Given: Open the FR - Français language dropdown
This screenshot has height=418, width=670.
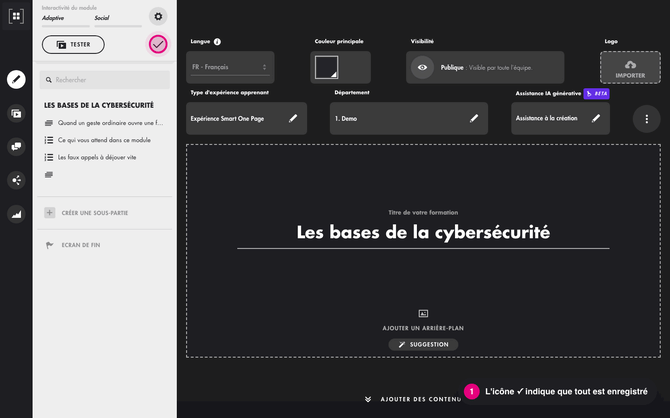Looking at the screenshot, I should click(230, 68).
